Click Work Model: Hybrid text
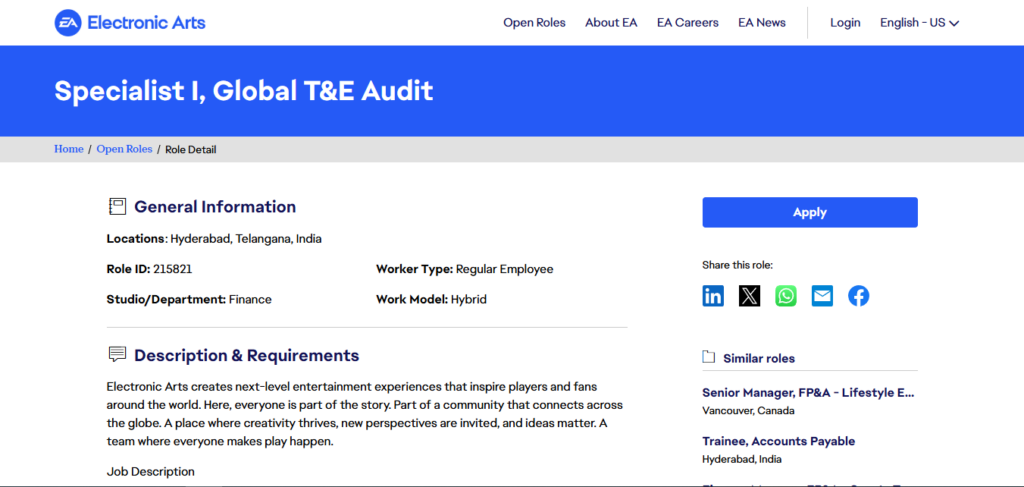The image size is (1024, 487). [x=431, y=300]
